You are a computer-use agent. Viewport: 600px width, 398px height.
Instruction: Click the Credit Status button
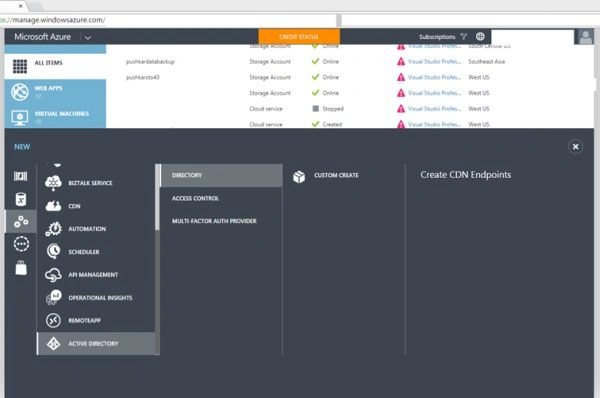(299, 37)
